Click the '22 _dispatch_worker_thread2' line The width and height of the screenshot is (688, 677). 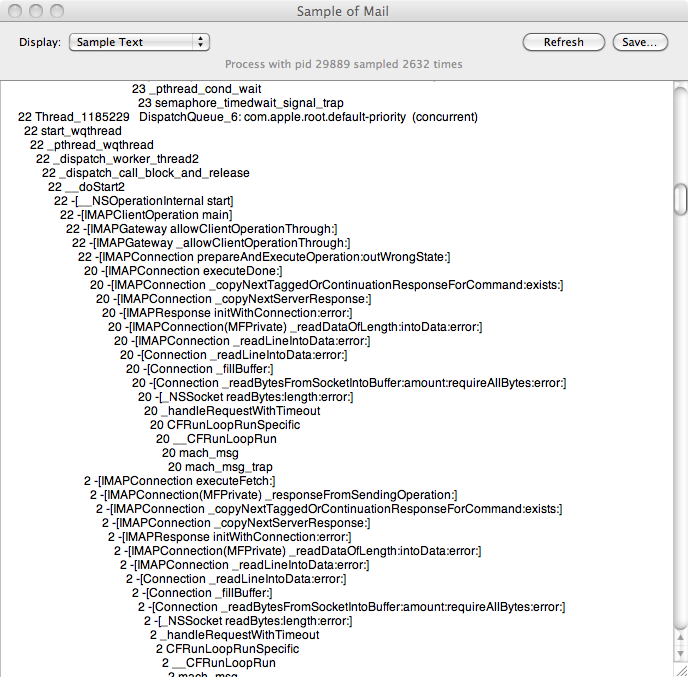point(117,159)
